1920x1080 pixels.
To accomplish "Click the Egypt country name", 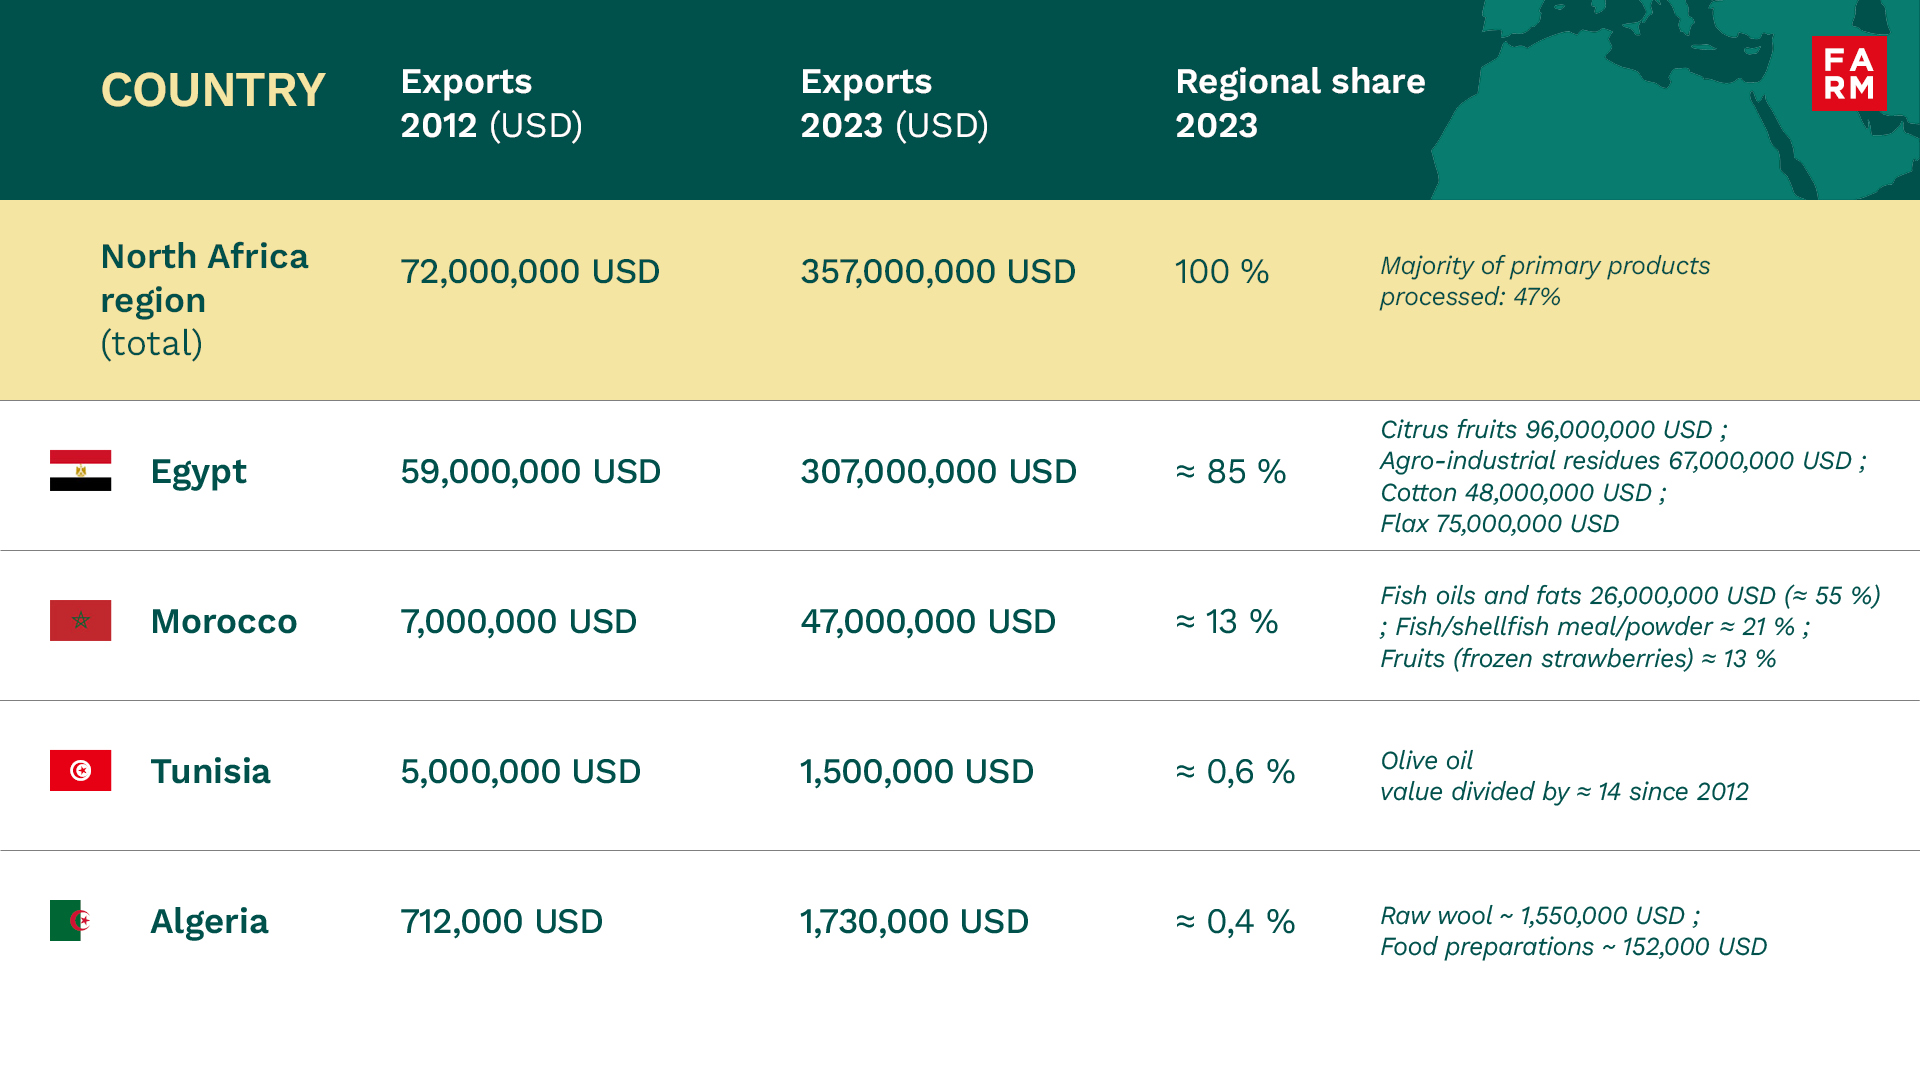I will click(x=198, y=471).
